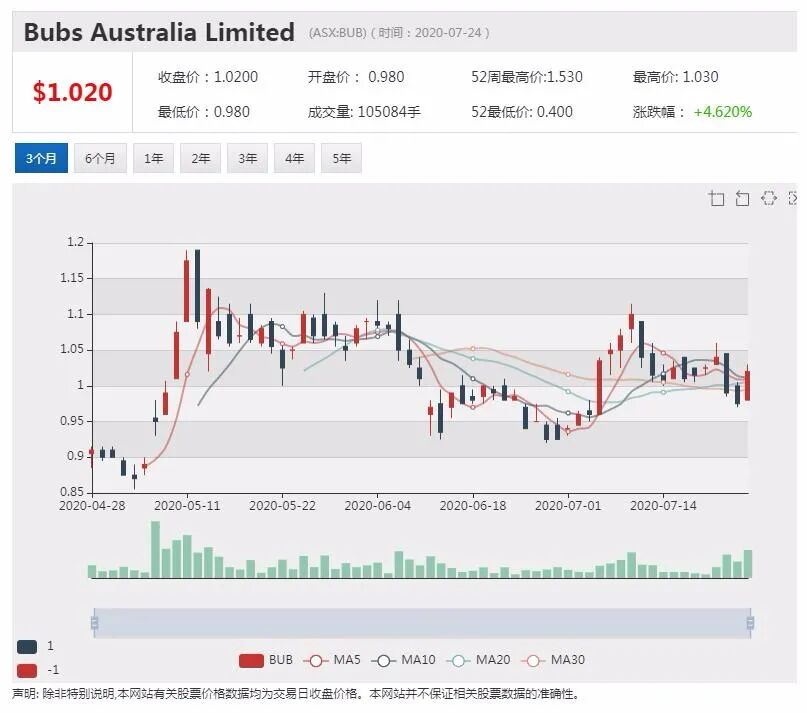Click 开盘价: 0.980 value
The height and width of the screenshot is (713, 807).
(356, 77)
